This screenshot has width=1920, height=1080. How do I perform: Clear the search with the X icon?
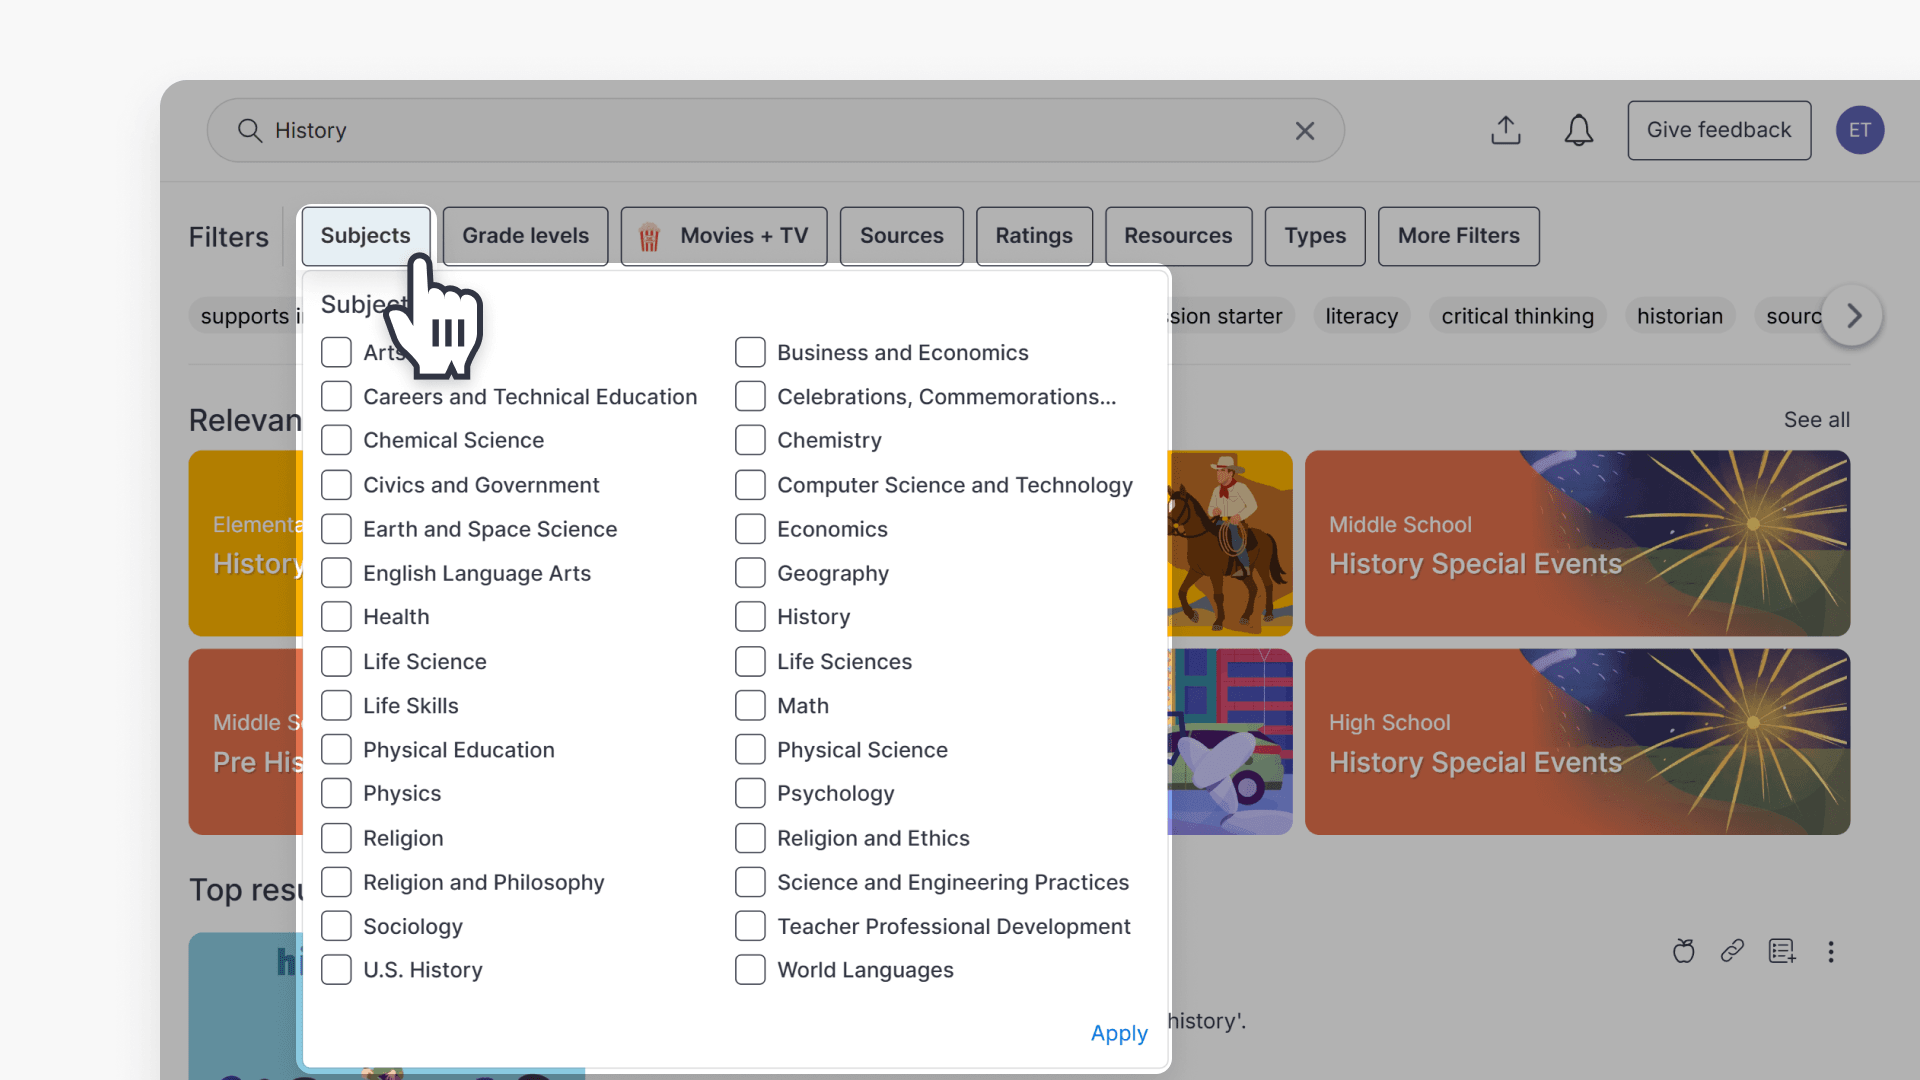[1304, 130]
